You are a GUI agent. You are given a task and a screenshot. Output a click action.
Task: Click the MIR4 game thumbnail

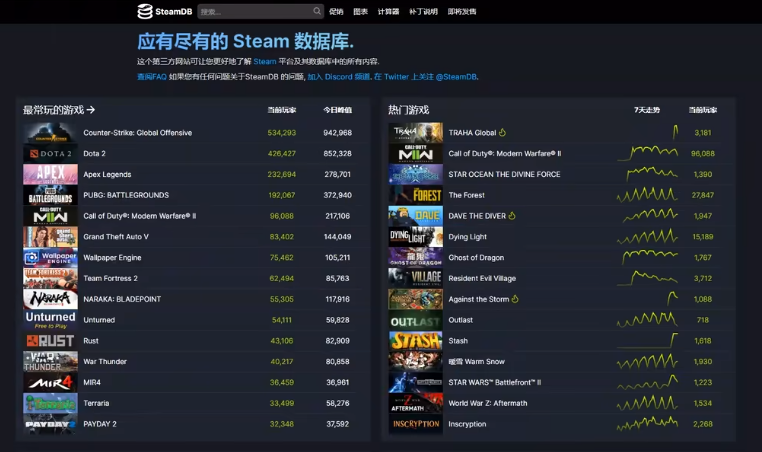50,382
